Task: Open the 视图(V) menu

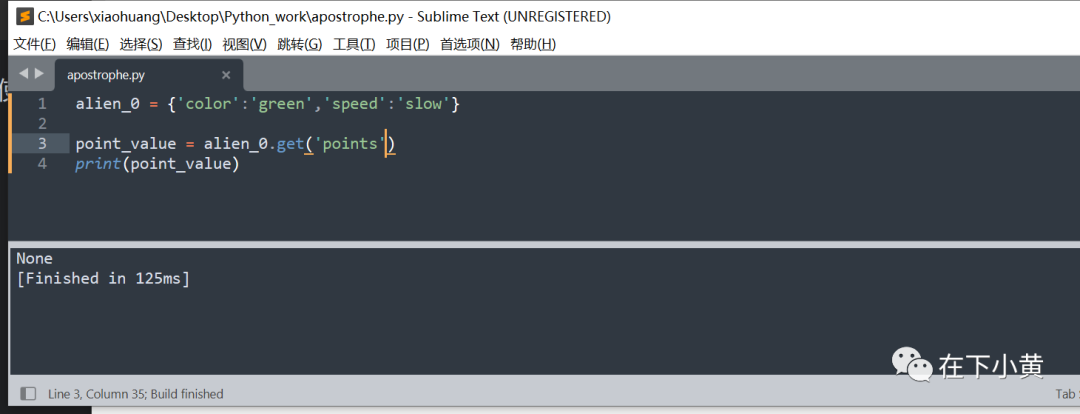Action: click(245, 44)
